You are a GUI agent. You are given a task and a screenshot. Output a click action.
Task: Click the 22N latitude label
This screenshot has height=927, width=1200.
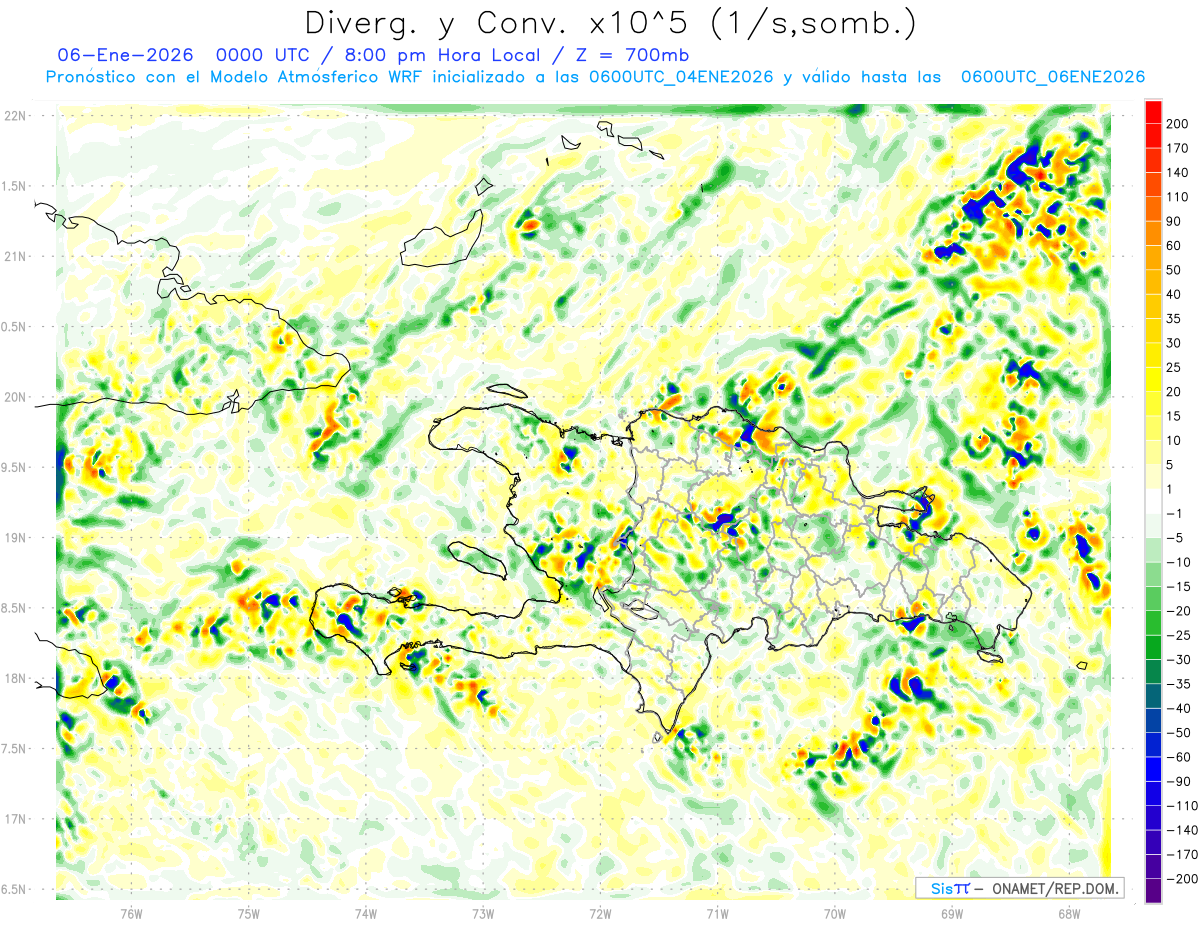point(15,116)
